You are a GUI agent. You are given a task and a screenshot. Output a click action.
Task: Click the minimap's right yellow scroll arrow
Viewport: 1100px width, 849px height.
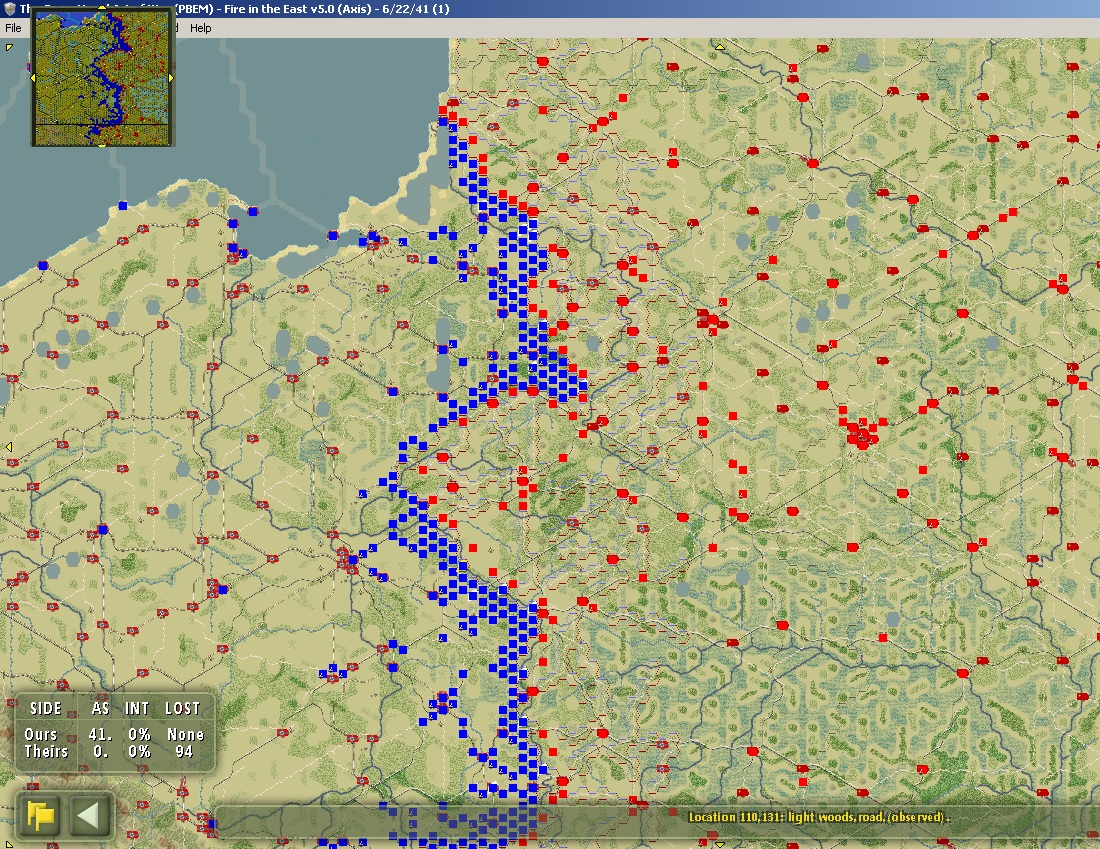(171, 78)
